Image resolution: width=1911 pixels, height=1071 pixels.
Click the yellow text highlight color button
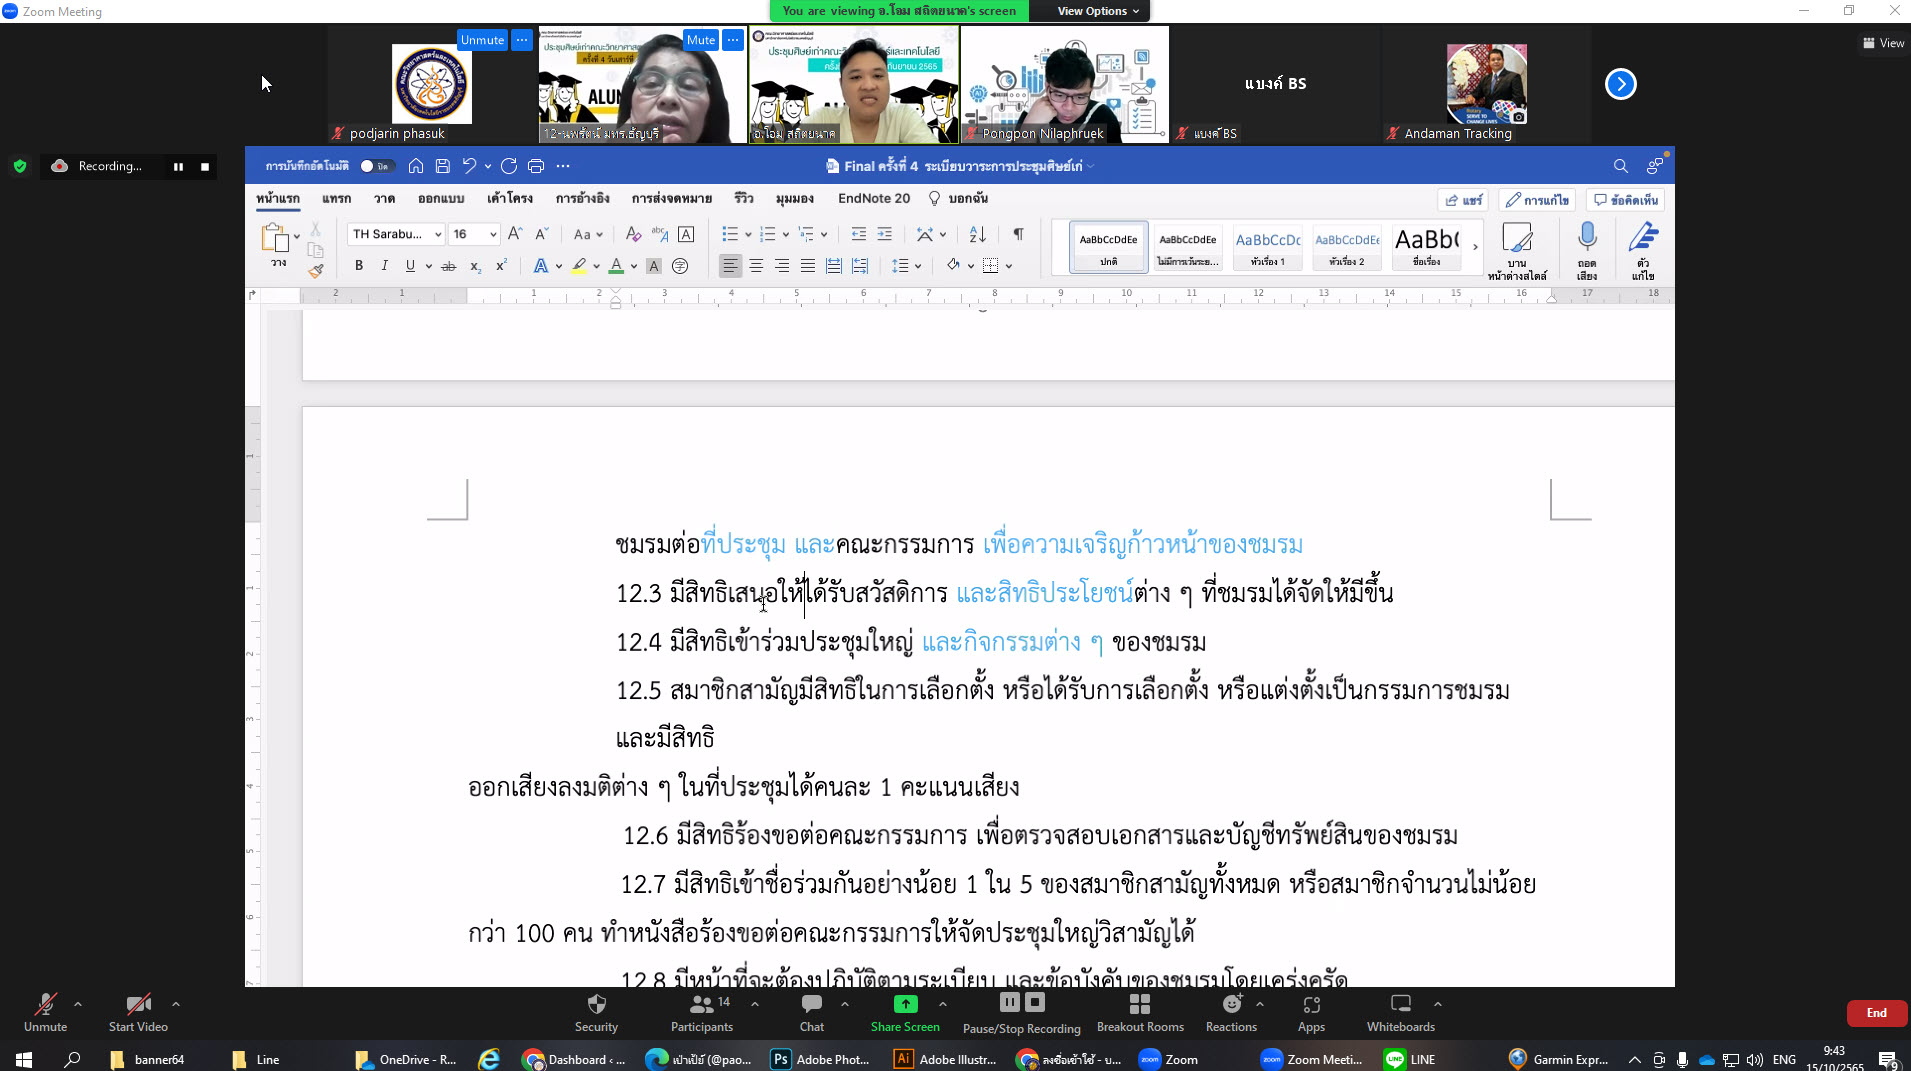pyautogui.click(x=579, y=266)
